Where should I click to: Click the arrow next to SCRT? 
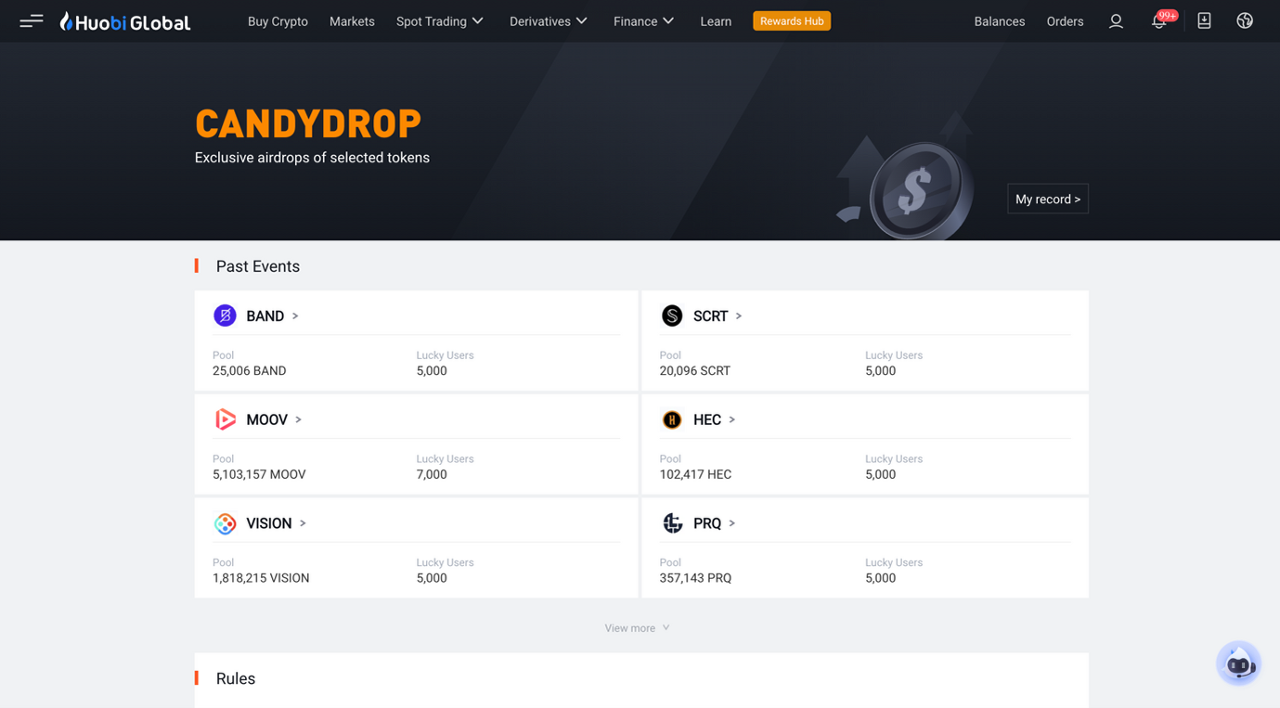[x=739, y=316]
